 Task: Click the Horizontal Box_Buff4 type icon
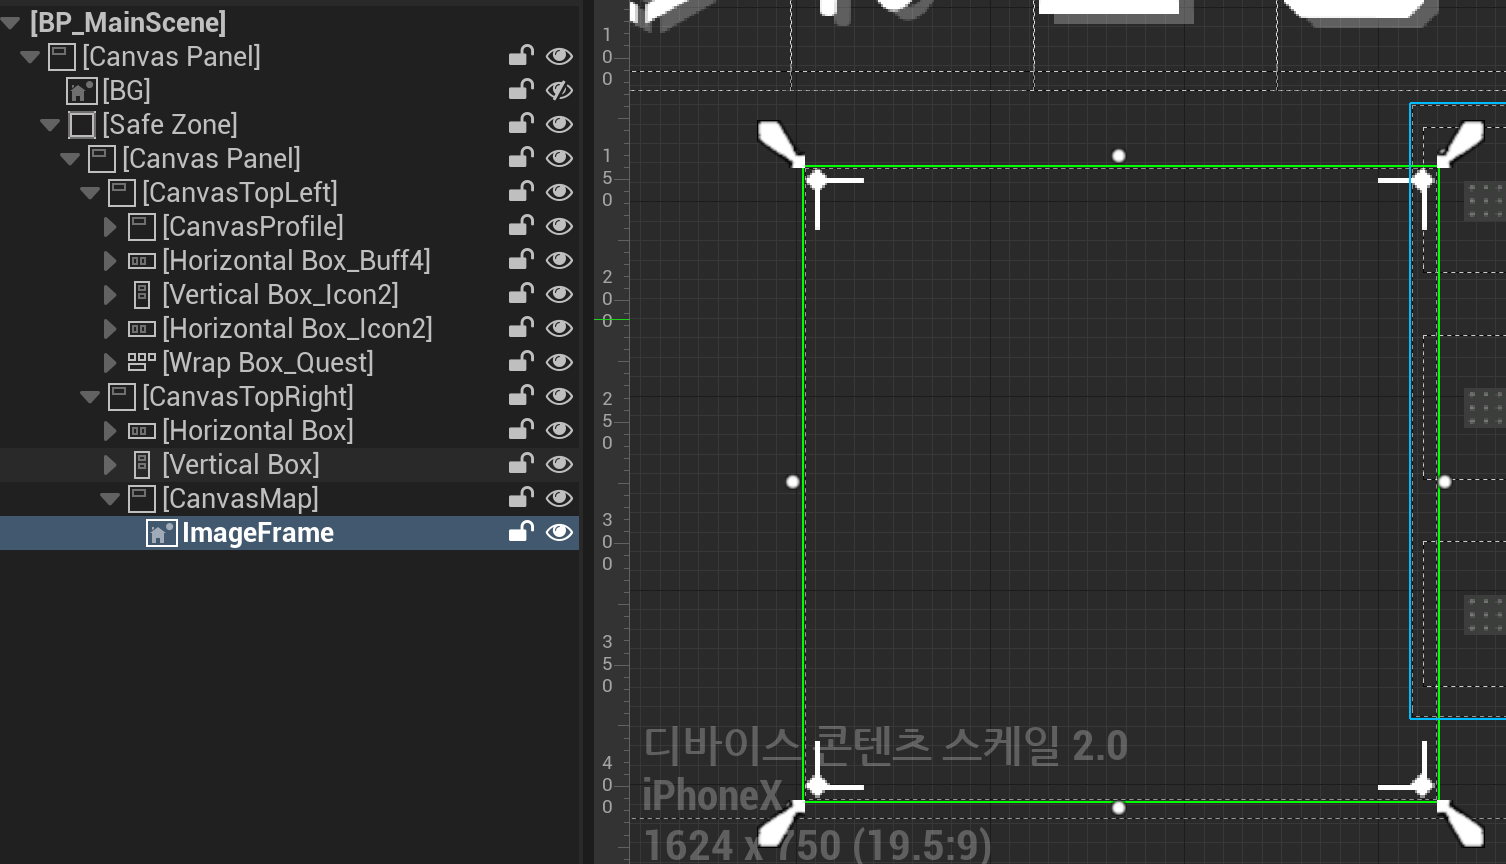click(141, 261)
